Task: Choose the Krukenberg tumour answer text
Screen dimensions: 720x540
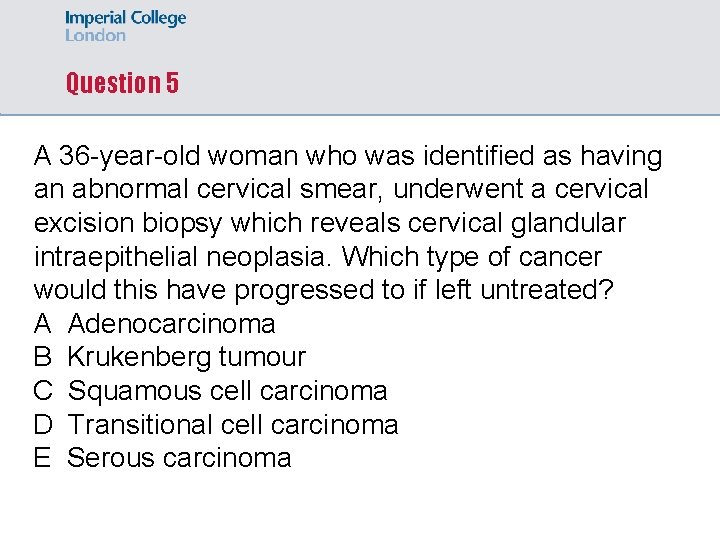Action: click(x=186, y=357)
